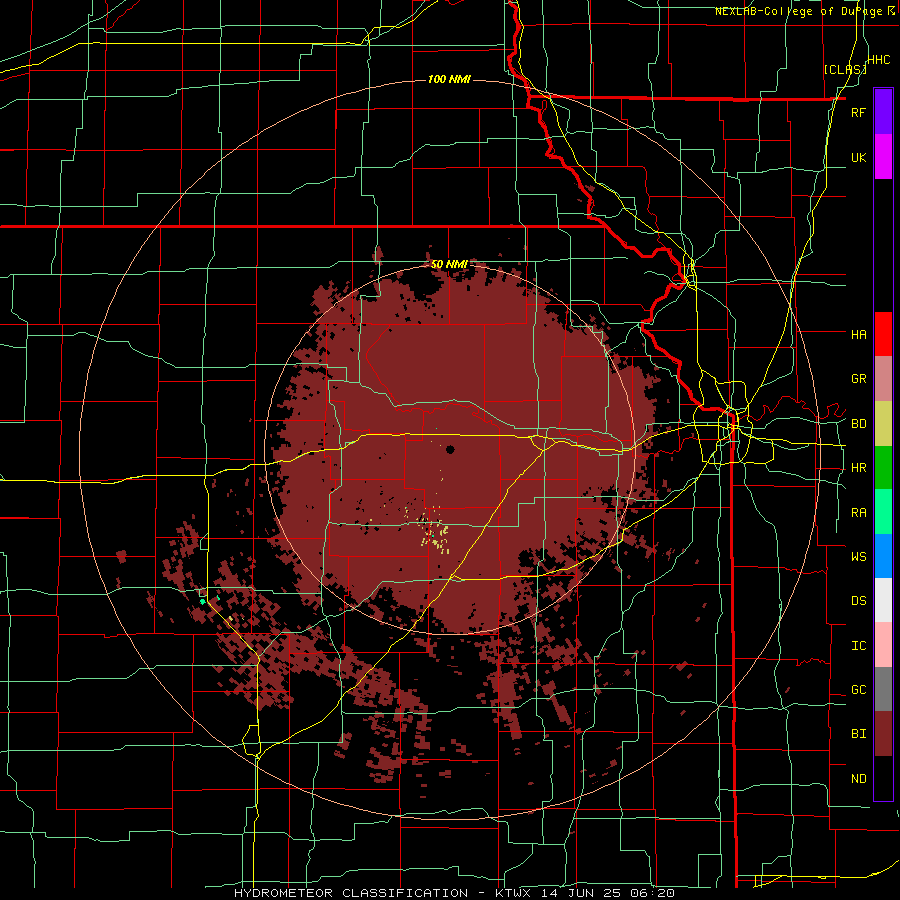The image size is (900, 900).
Task: Click the NEXLAB-College of DuPage credit text
Action: (805, 11)
